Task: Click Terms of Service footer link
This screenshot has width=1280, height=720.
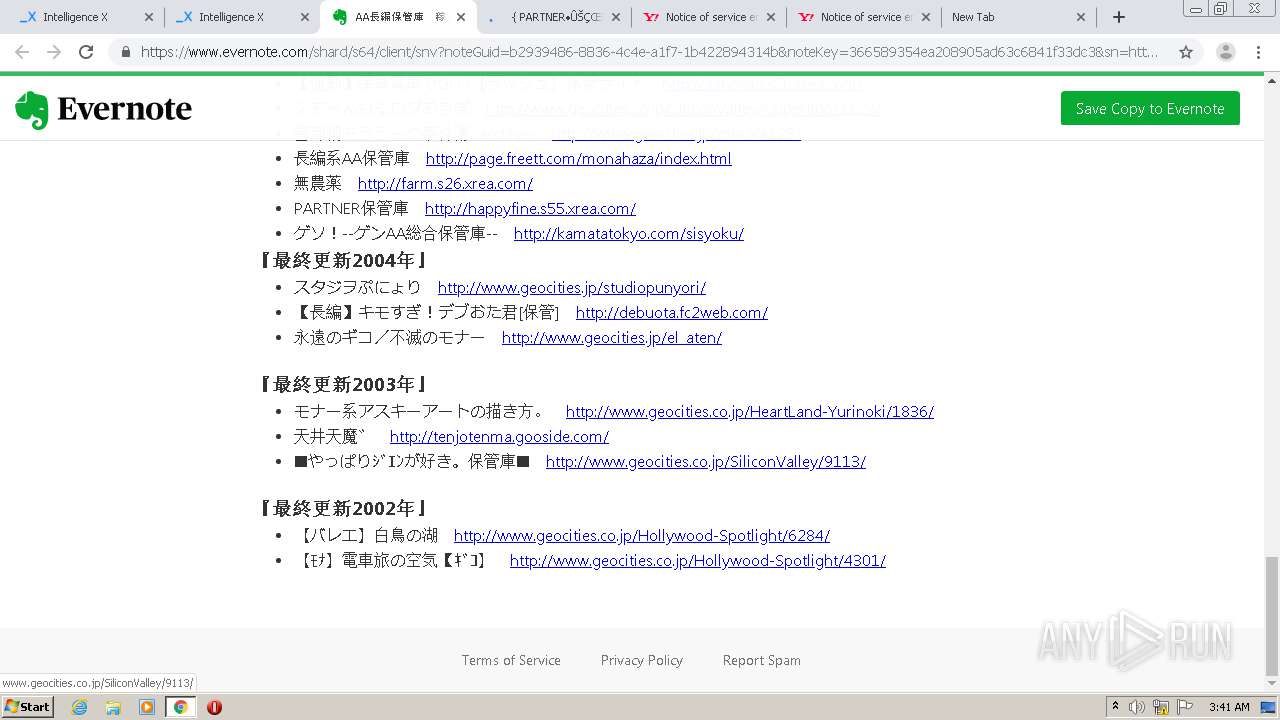Action: point(511,660)
